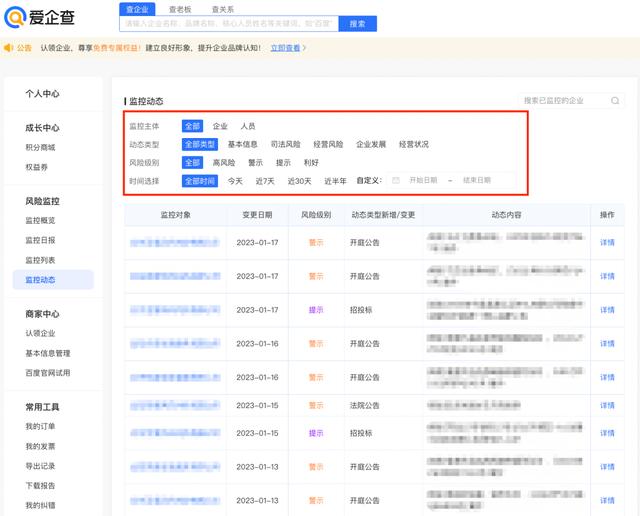Open 监控日报 in sidebar
Screen dimensions: 640x516
point(40,240)
